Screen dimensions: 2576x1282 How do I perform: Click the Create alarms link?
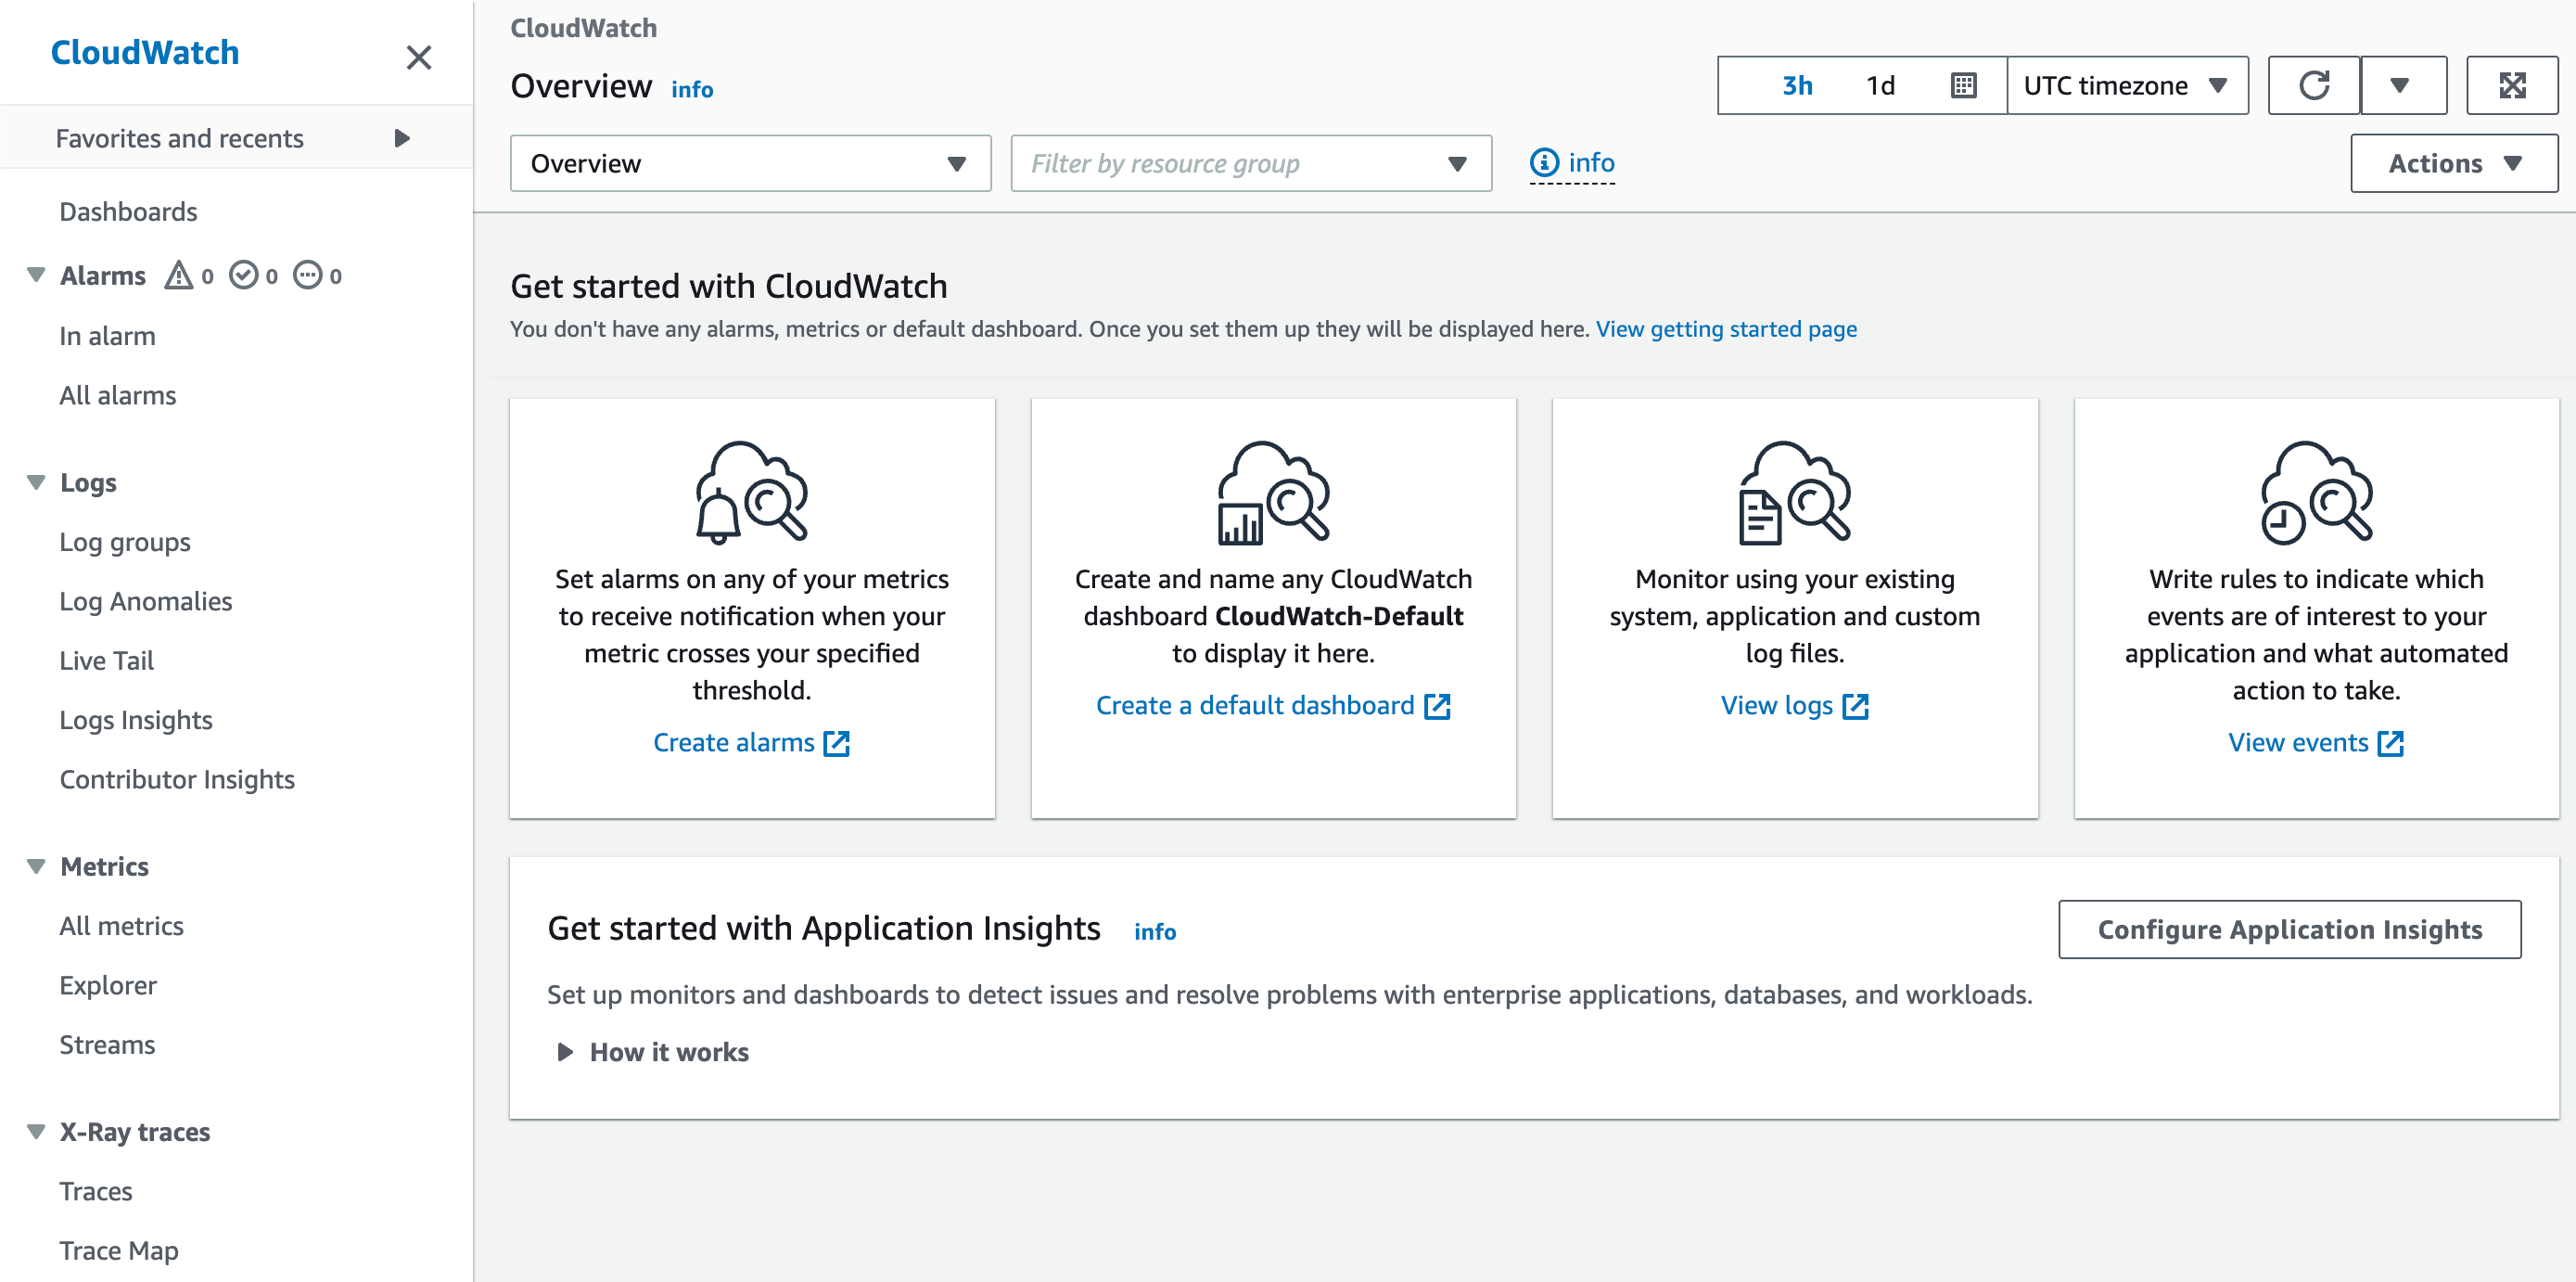click(x=733, y=743)
